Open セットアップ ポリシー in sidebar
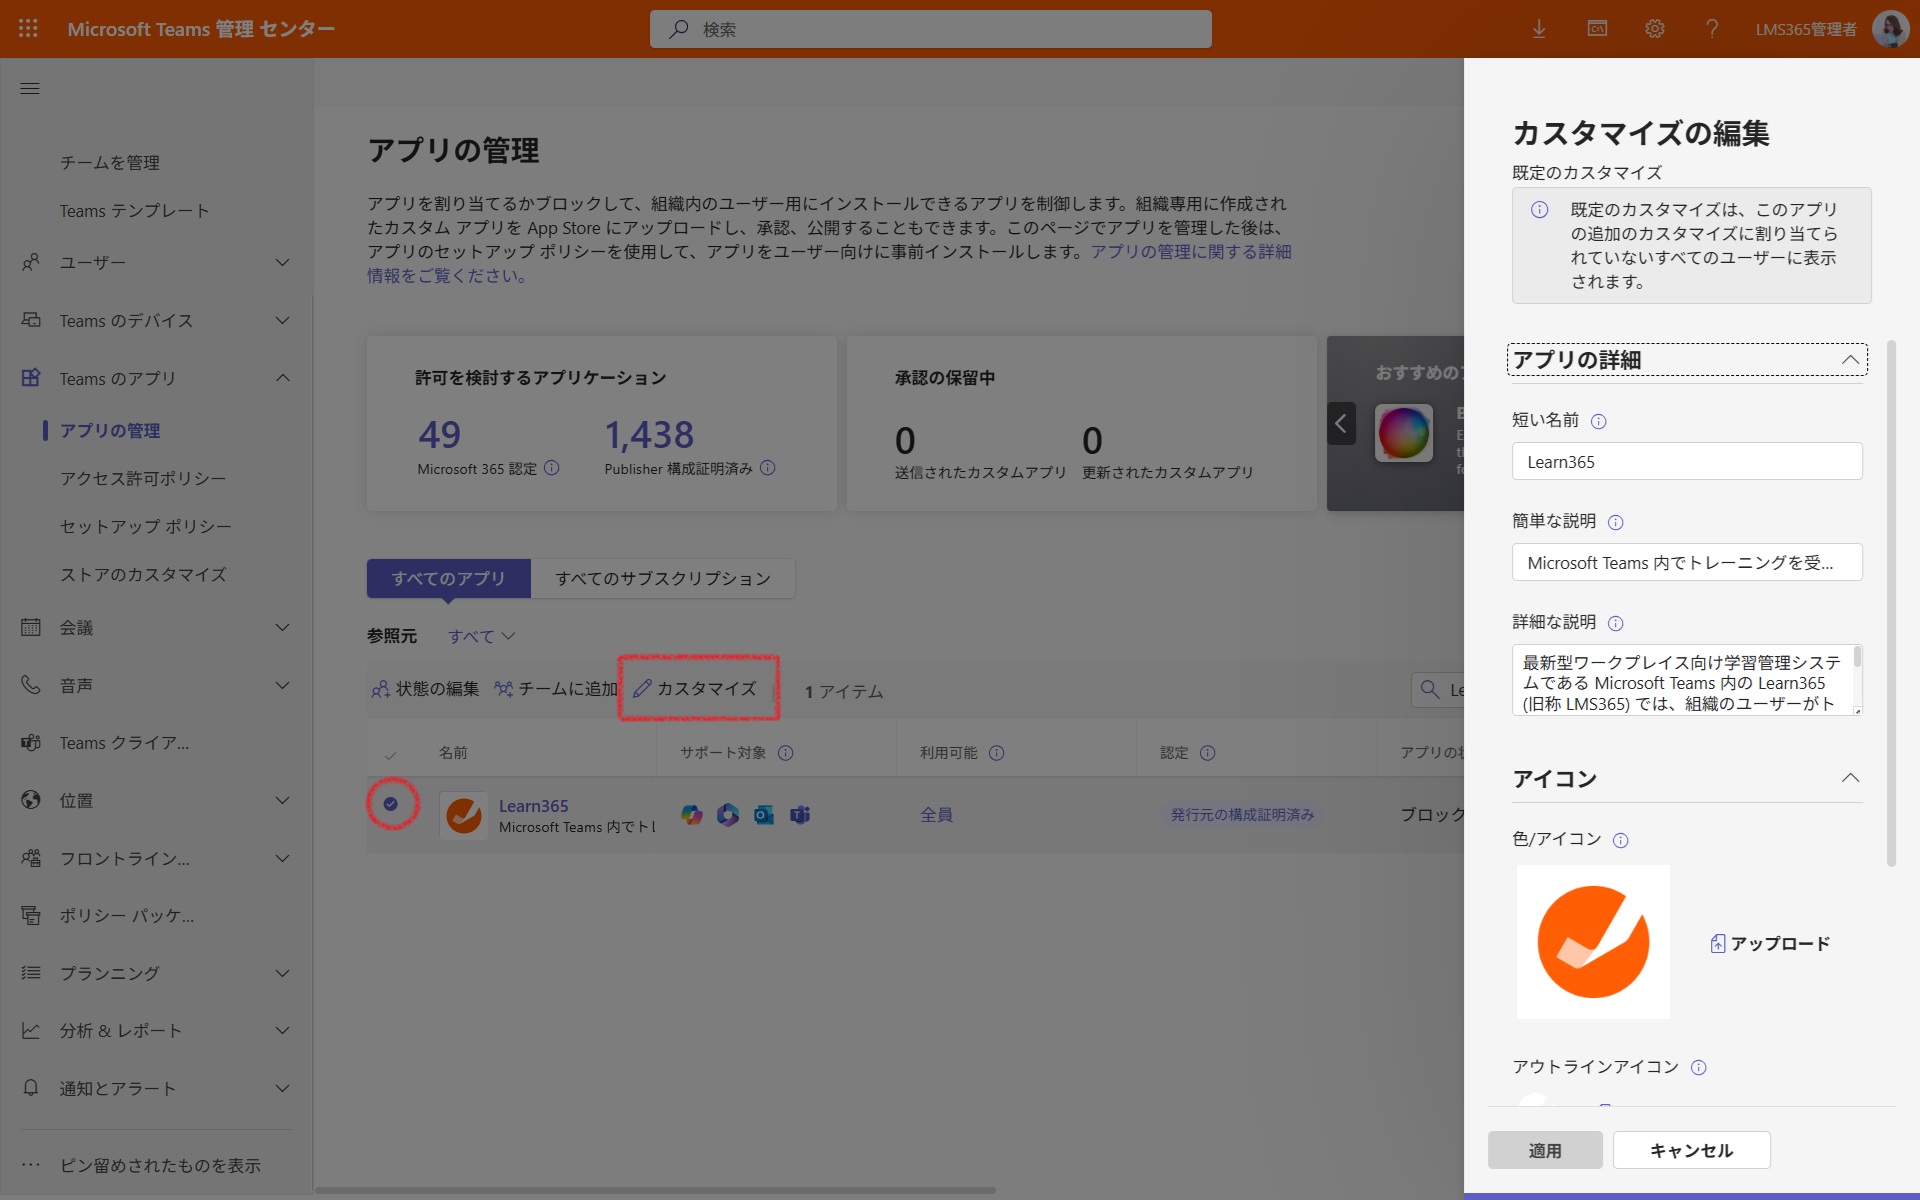1920x1200 pixels. pyautogui.click(x=146, y=527)
